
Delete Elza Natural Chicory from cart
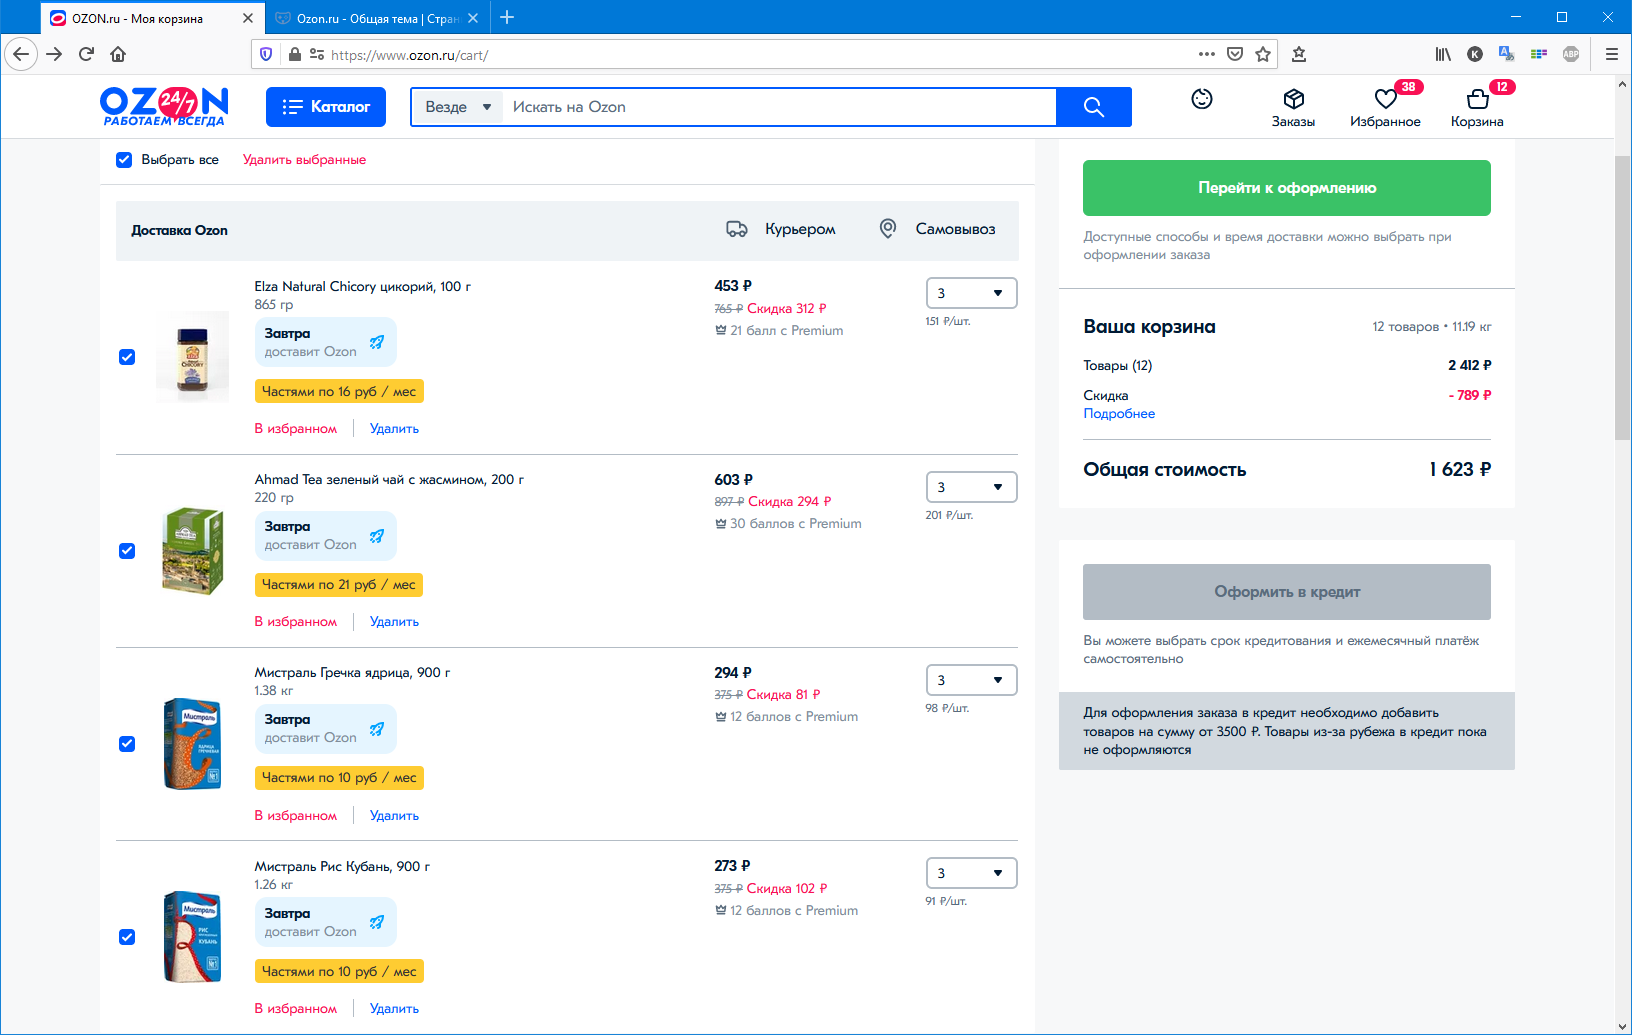point(394,429)
